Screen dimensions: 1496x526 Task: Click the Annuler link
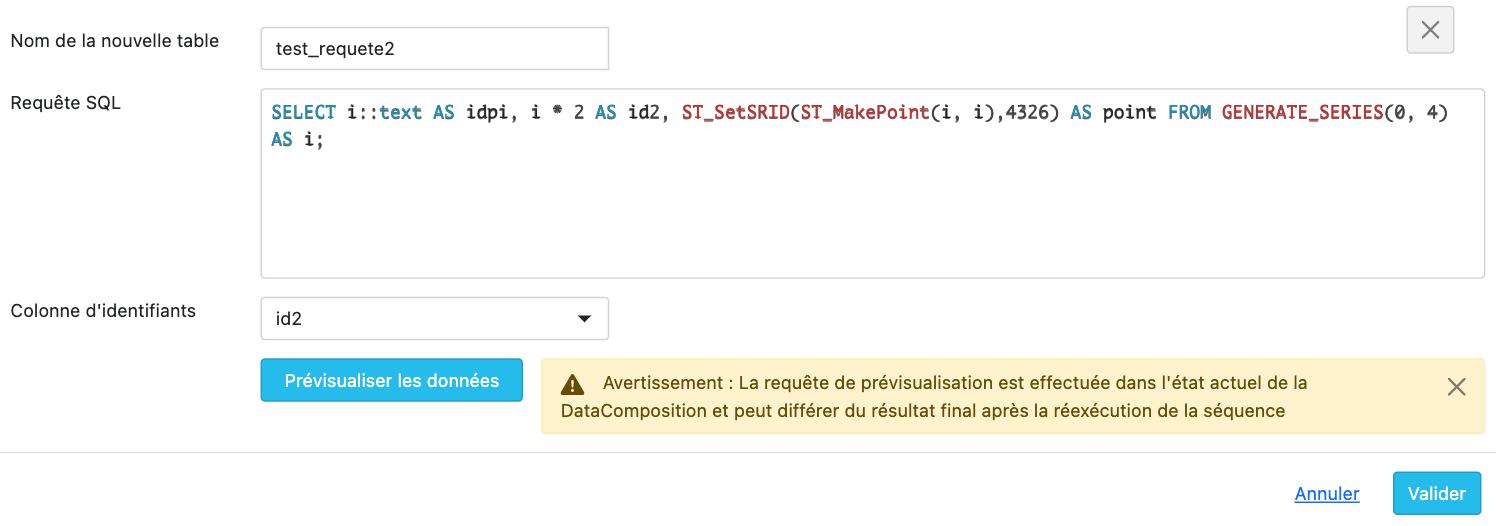click(x=1327, y=494)
